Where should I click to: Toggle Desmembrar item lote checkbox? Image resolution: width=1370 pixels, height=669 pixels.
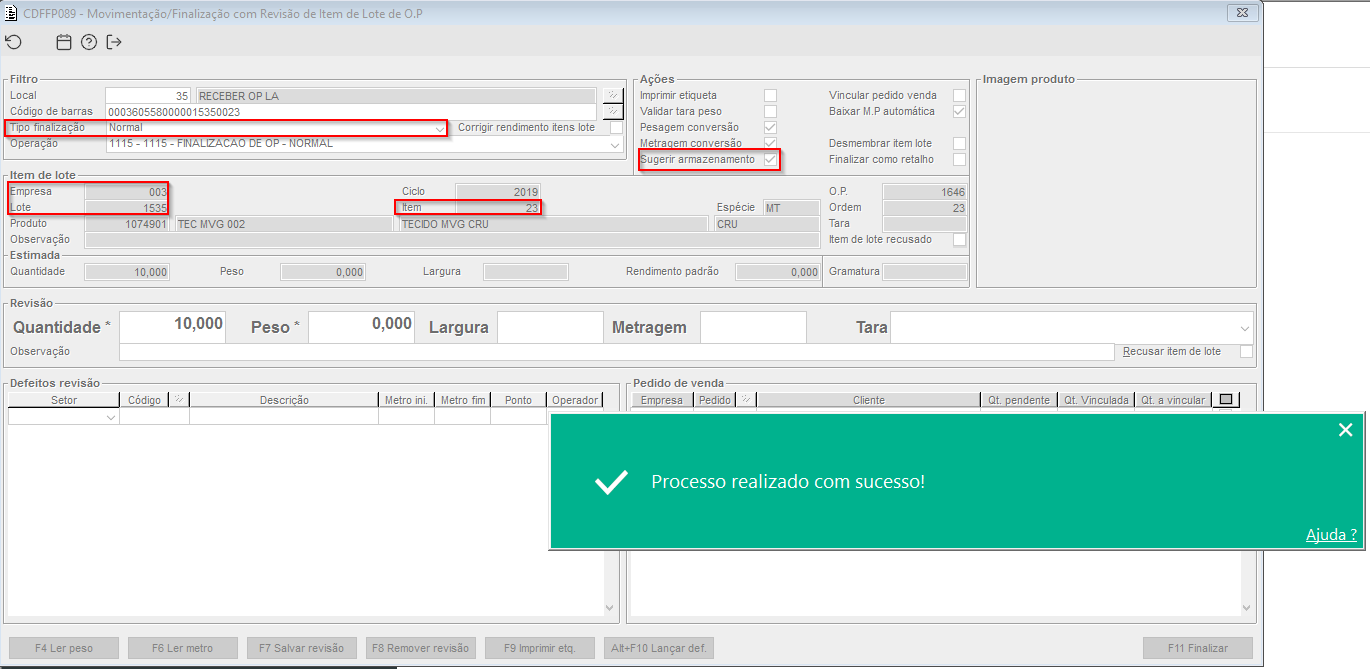click(959, 144)
